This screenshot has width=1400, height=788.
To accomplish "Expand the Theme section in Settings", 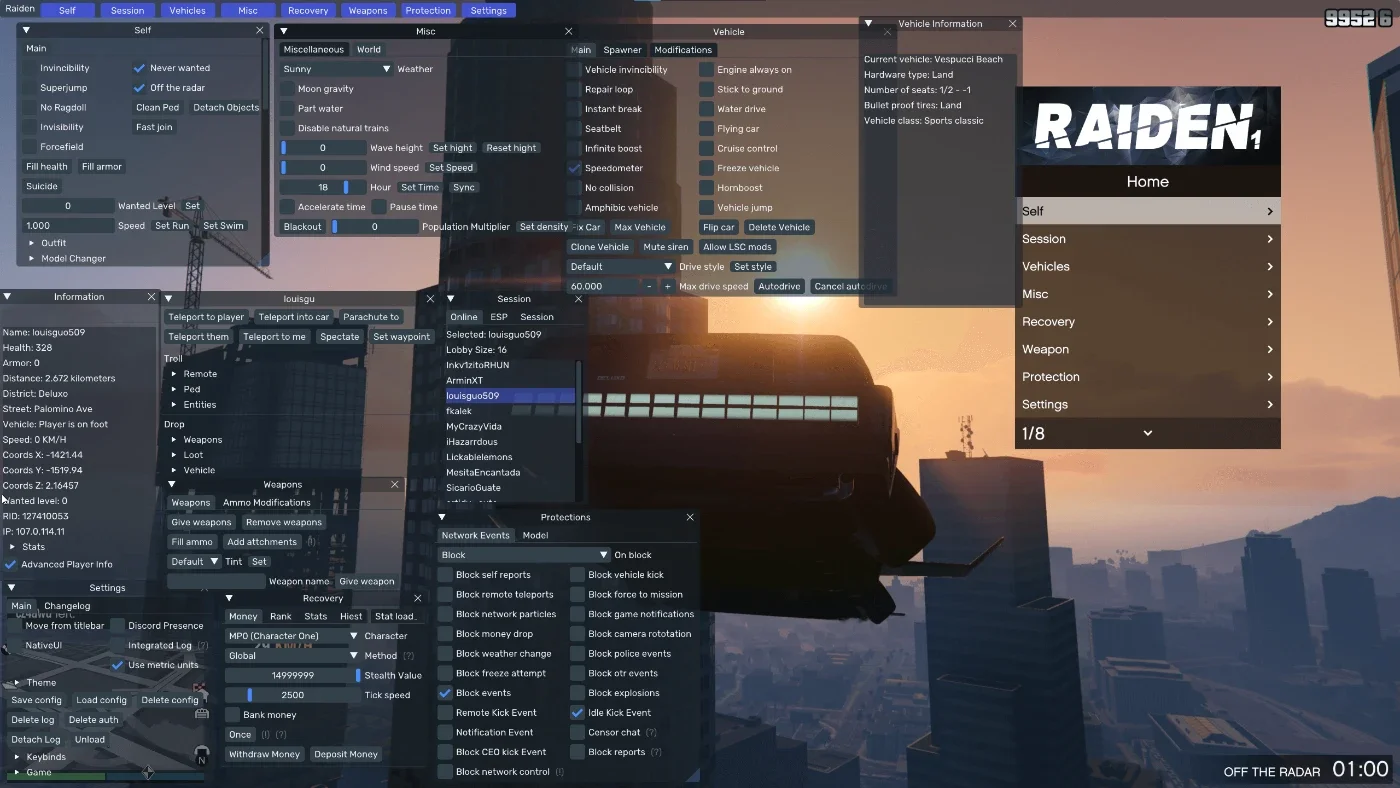I will point(17,683).
